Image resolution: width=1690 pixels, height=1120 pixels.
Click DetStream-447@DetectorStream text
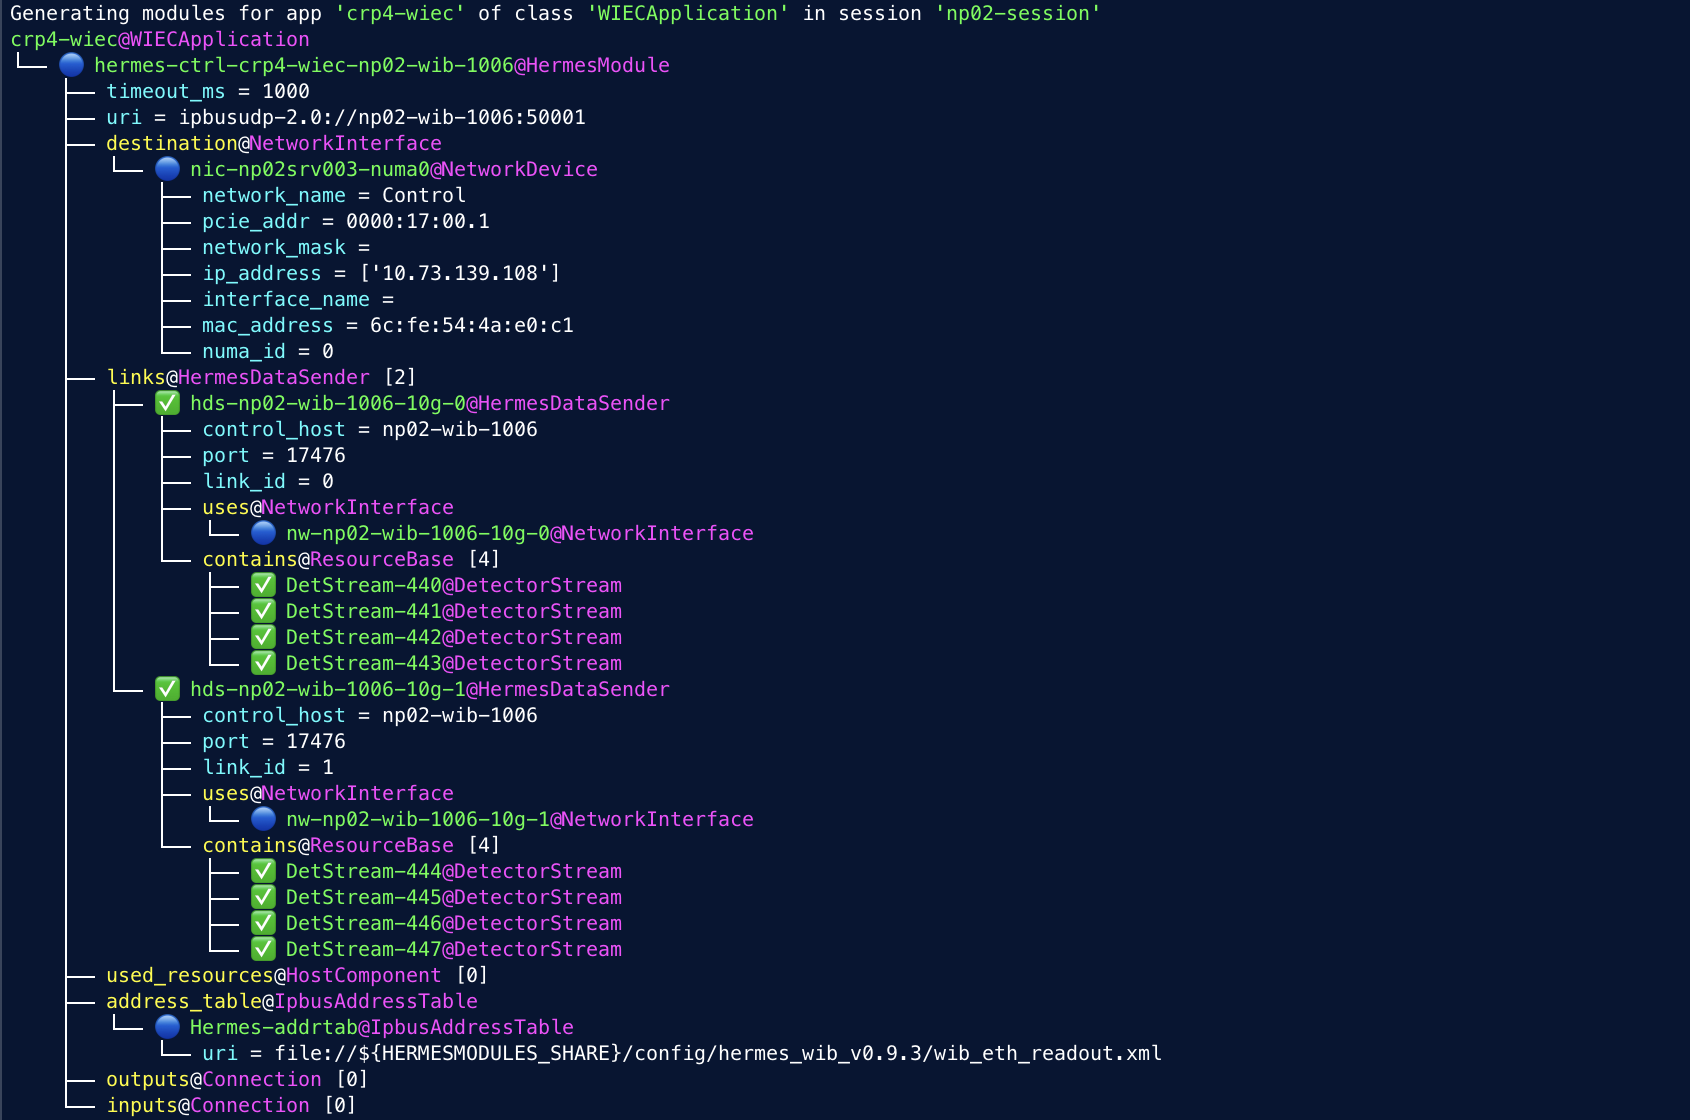[454, 949]
